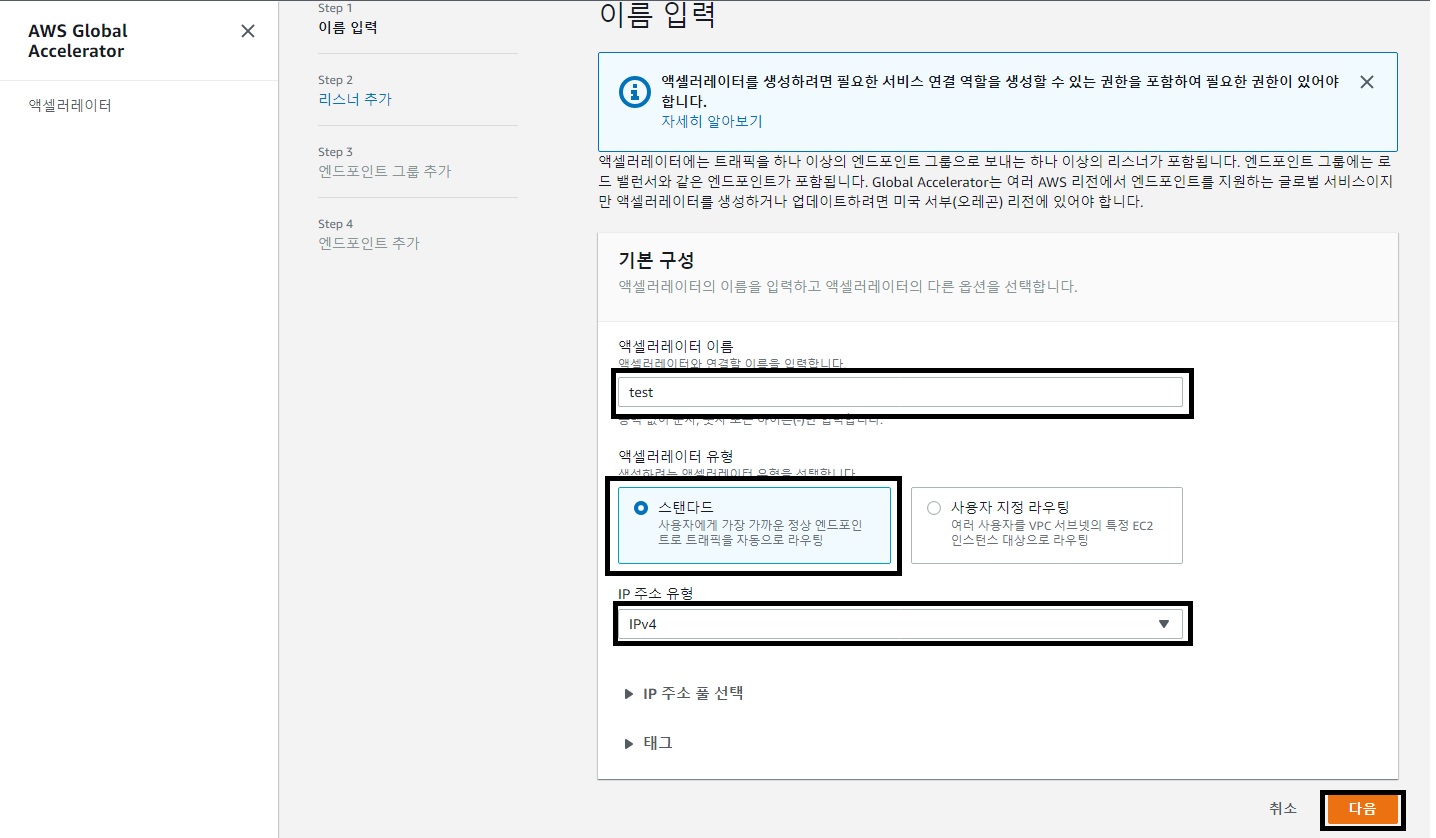Close the AWS Global Accelerator side panel
This screenshot has height=838, width=1436.
(248, 31)
